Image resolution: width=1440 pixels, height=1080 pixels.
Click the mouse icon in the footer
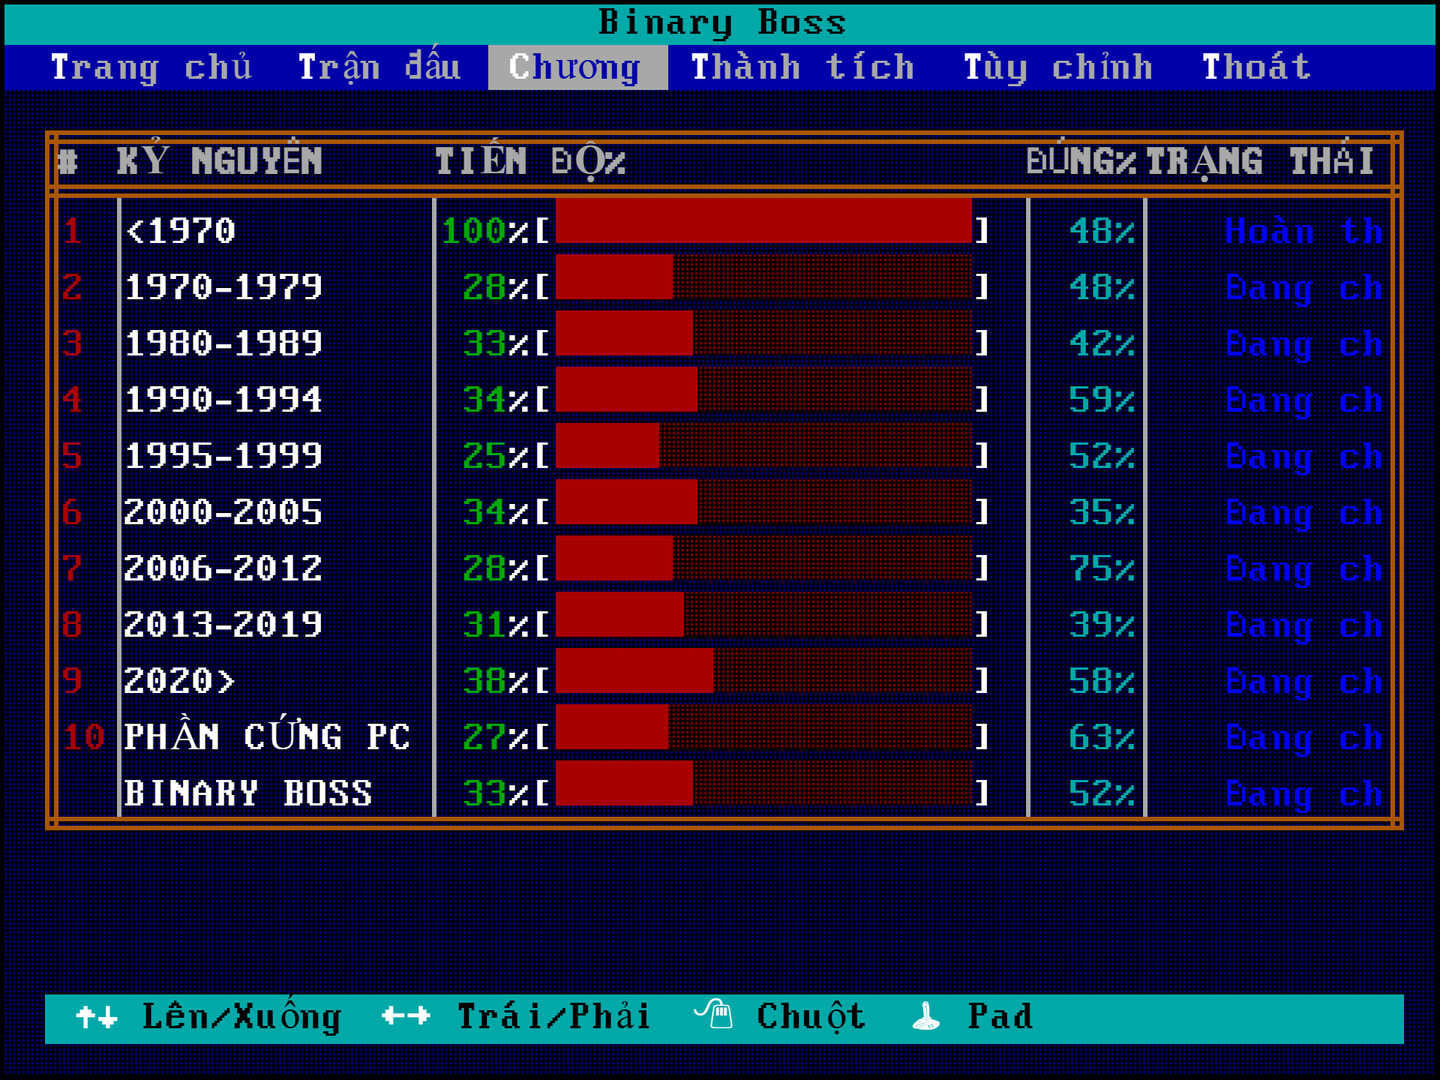pyautogui.click(x=714, y=1016)
